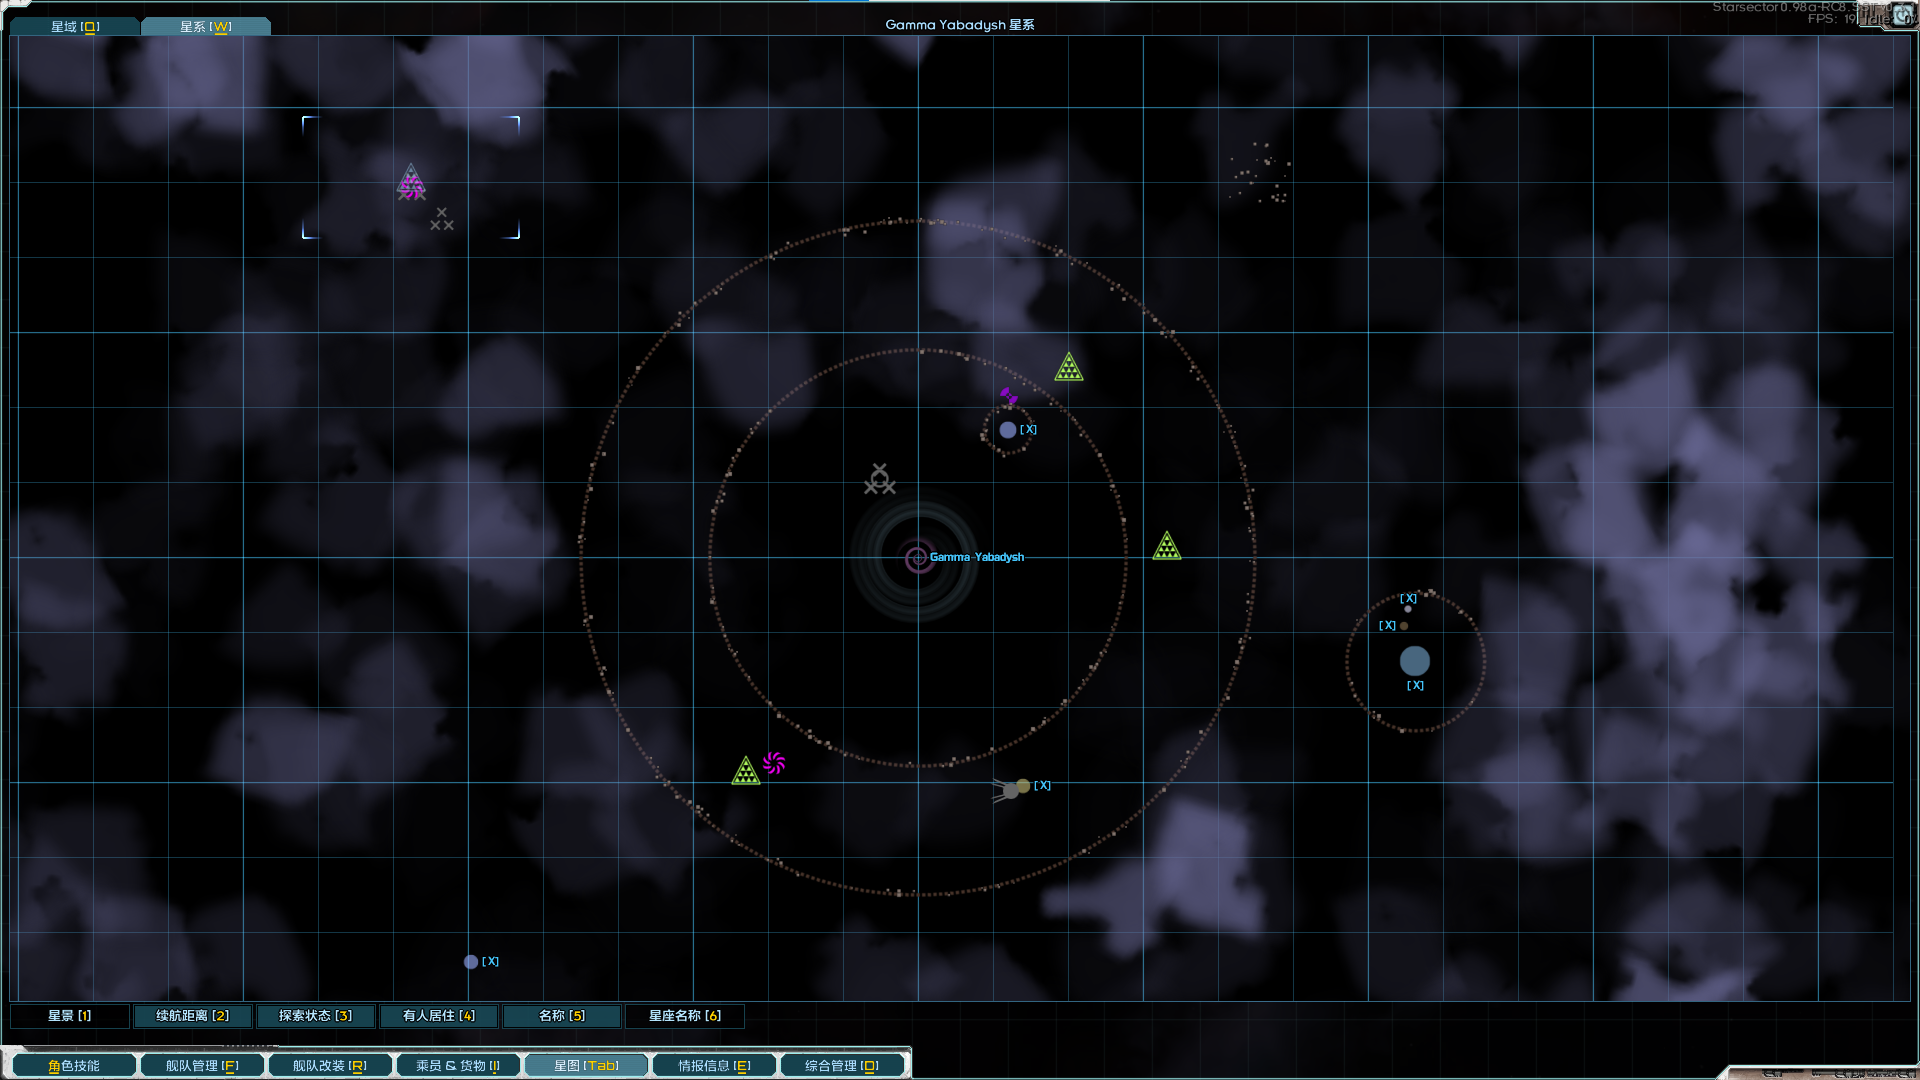Click the magenta swirl jump point icon
1920x1080 pixels.
(x=774, y=764)
